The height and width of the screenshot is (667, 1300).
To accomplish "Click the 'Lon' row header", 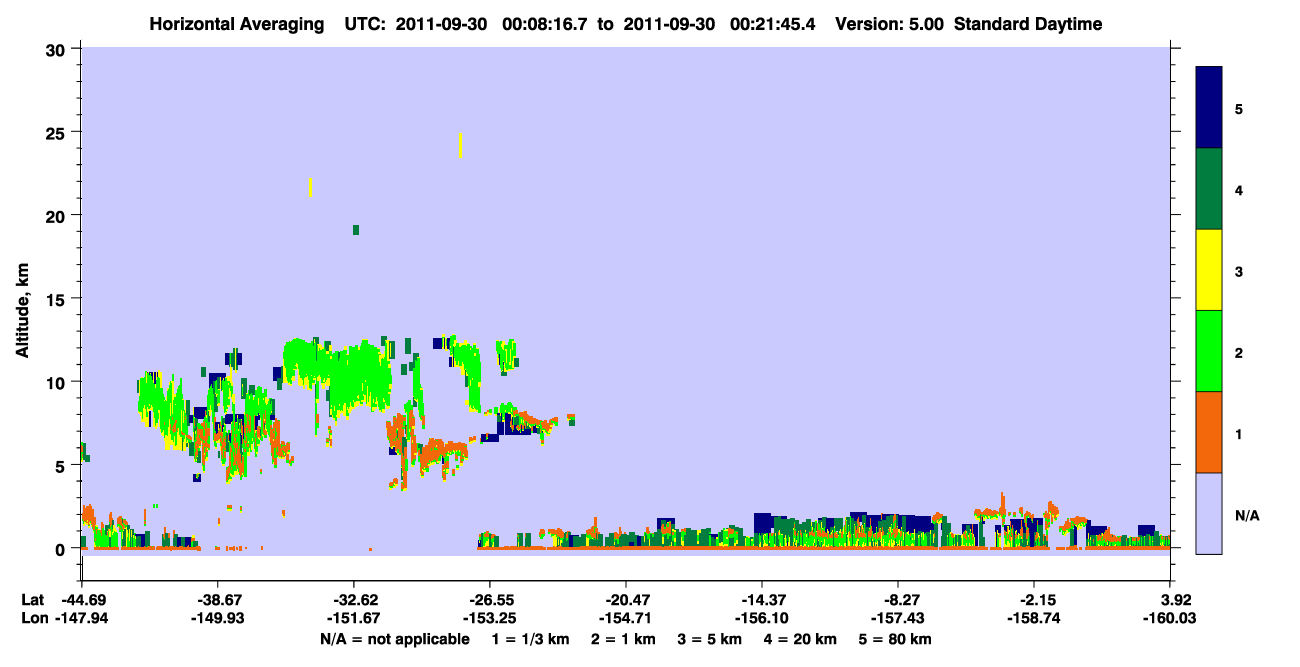I will click(34, 619).
